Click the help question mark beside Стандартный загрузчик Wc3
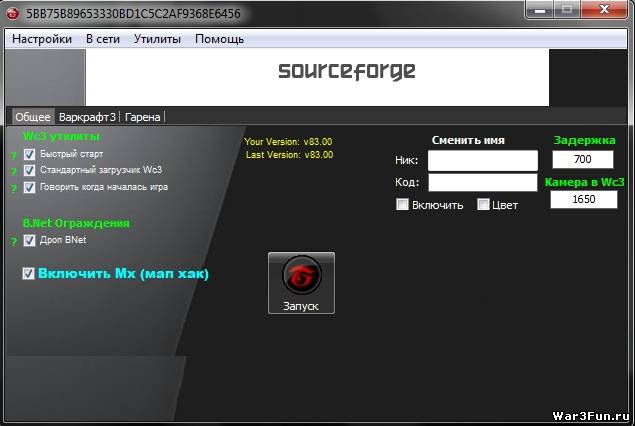This screenshot has width=635, height=426. point(14,171)
